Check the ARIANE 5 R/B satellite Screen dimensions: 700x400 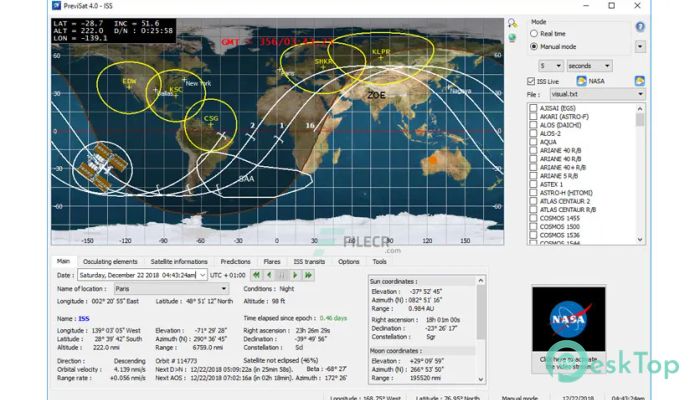coord(533,176)
